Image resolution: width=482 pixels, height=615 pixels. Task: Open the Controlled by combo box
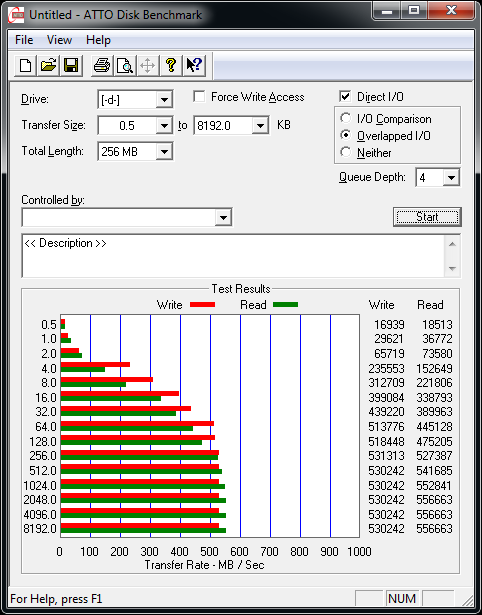pyautogui.click(x=127, y=217)
